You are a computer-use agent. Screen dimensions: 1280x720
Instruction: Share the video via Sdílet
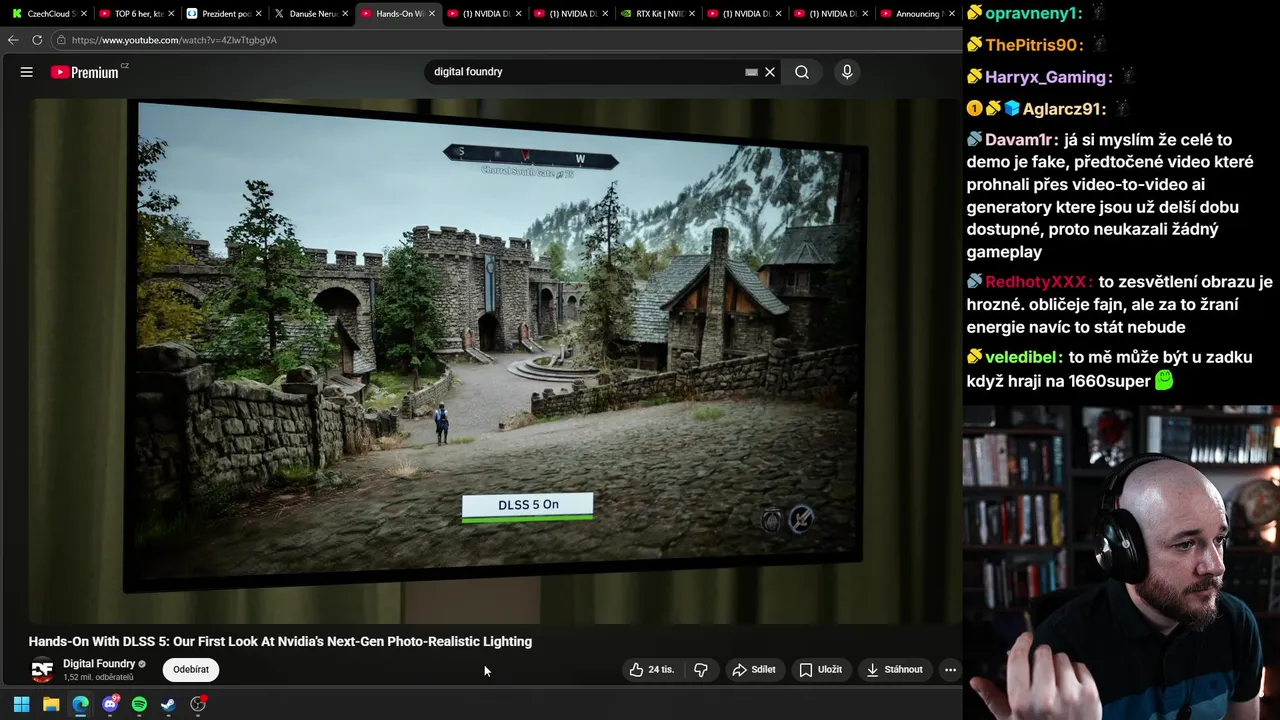[754, 670]
